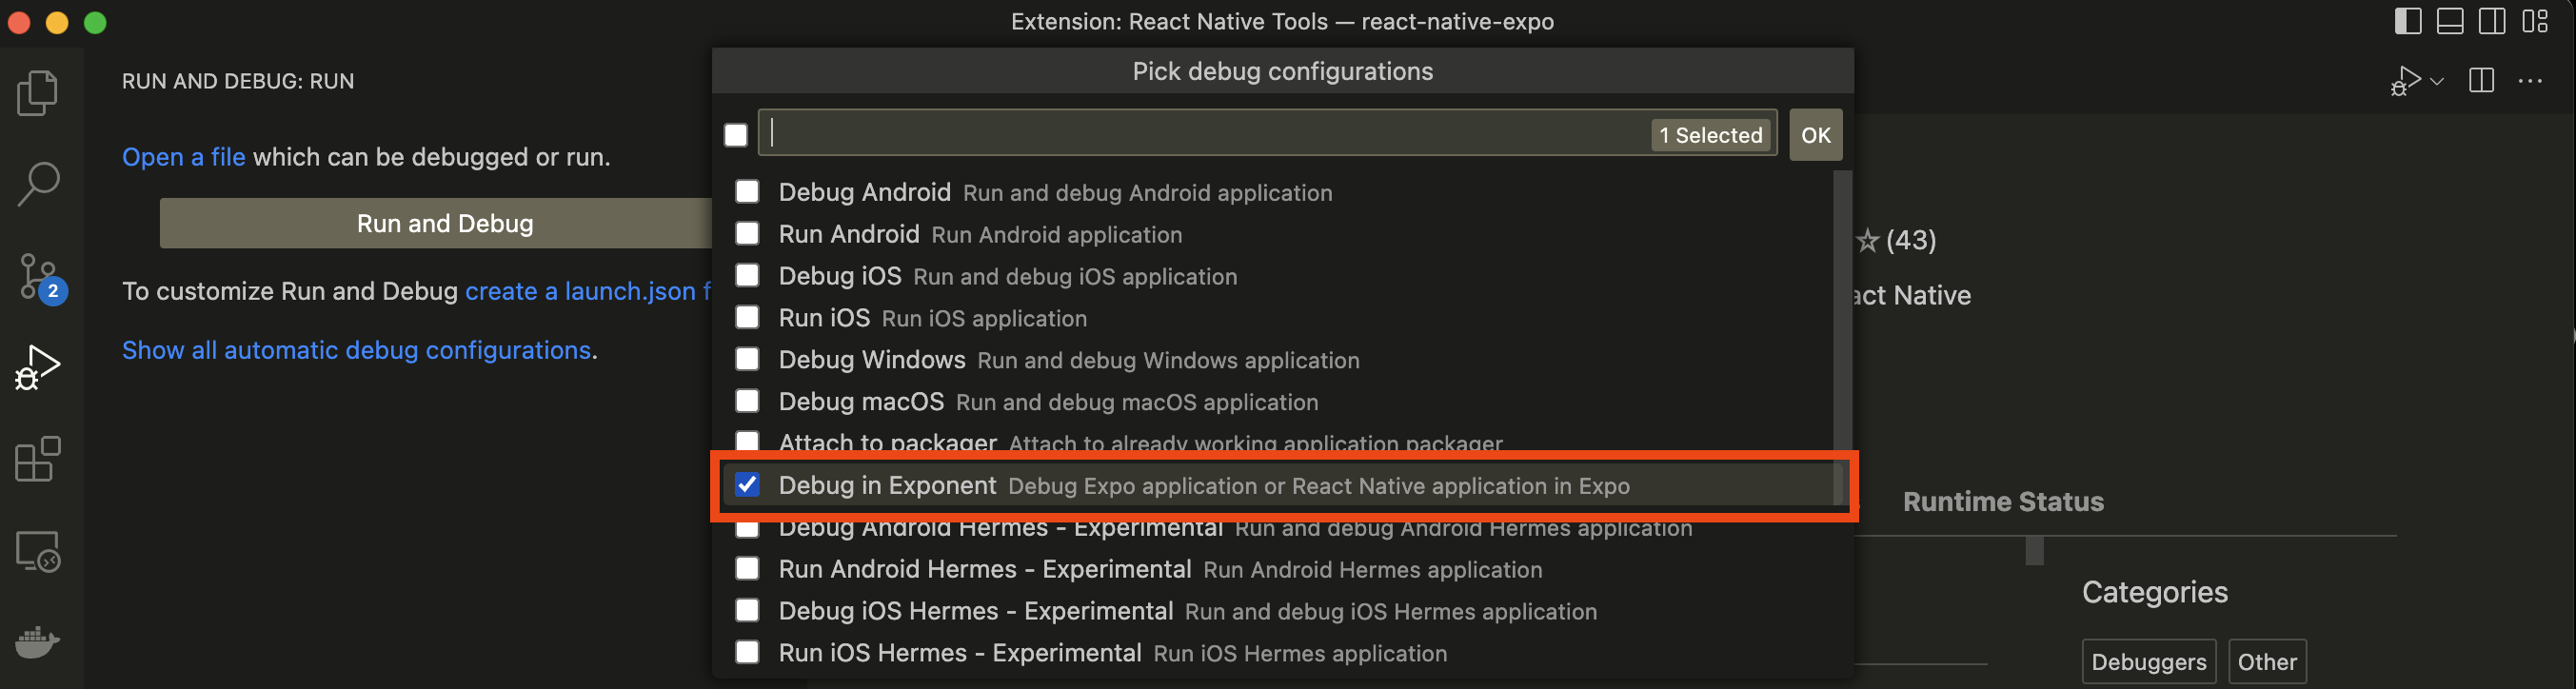
Task: Check Run Android Hermes - Experimental
Action: 747,569
